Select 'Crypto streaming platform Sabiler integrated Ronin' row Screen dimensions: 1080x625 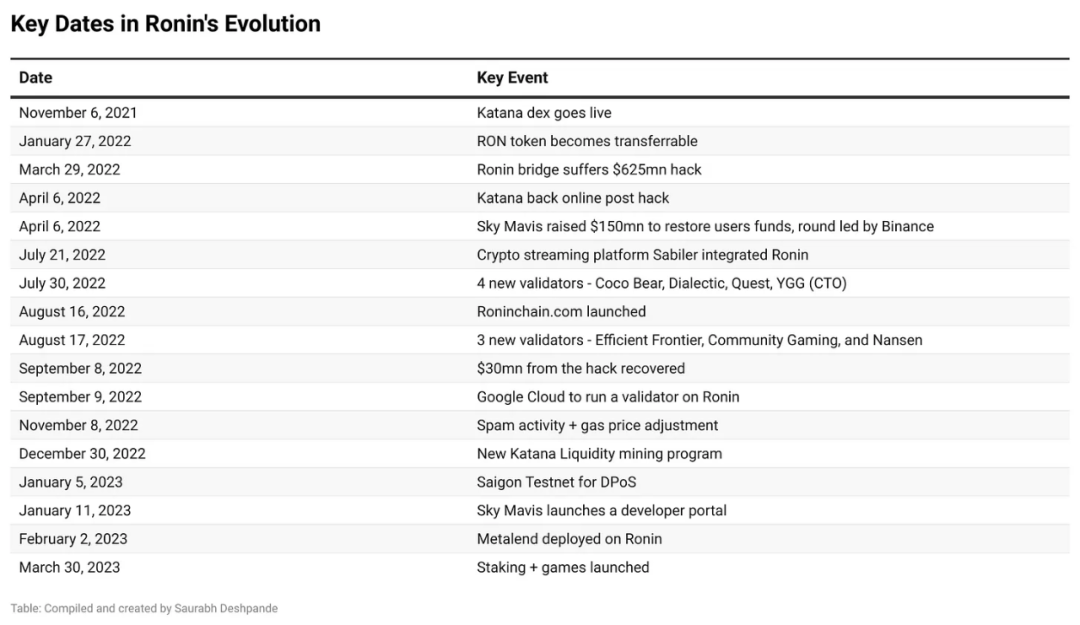(642, 255)
